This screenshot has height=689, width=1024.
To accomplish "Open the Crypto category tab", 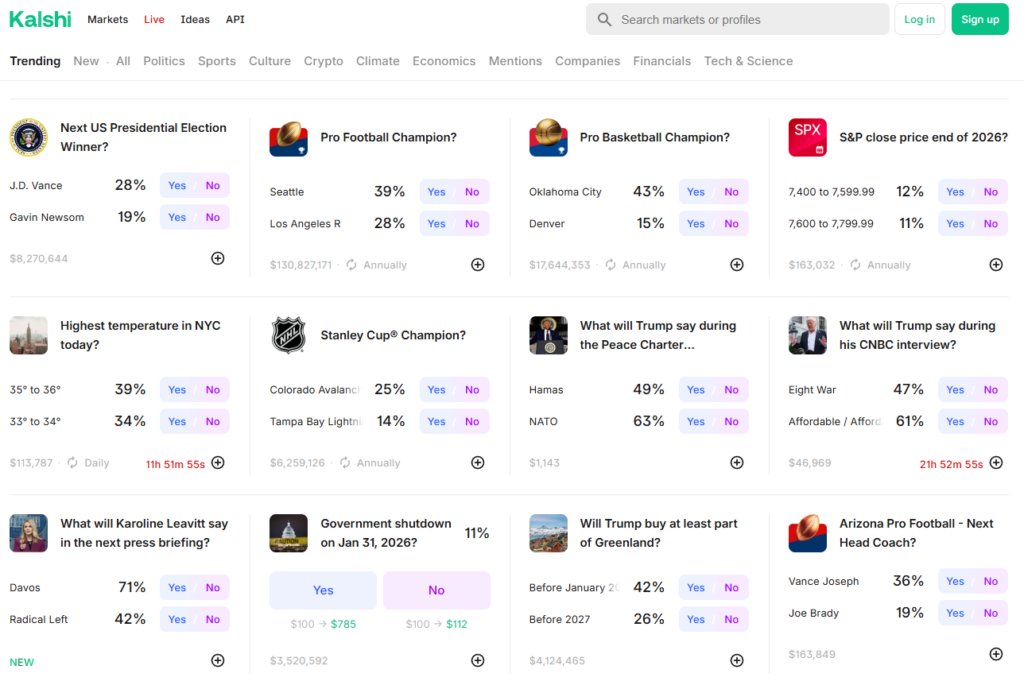I will [x=323, y=61].
